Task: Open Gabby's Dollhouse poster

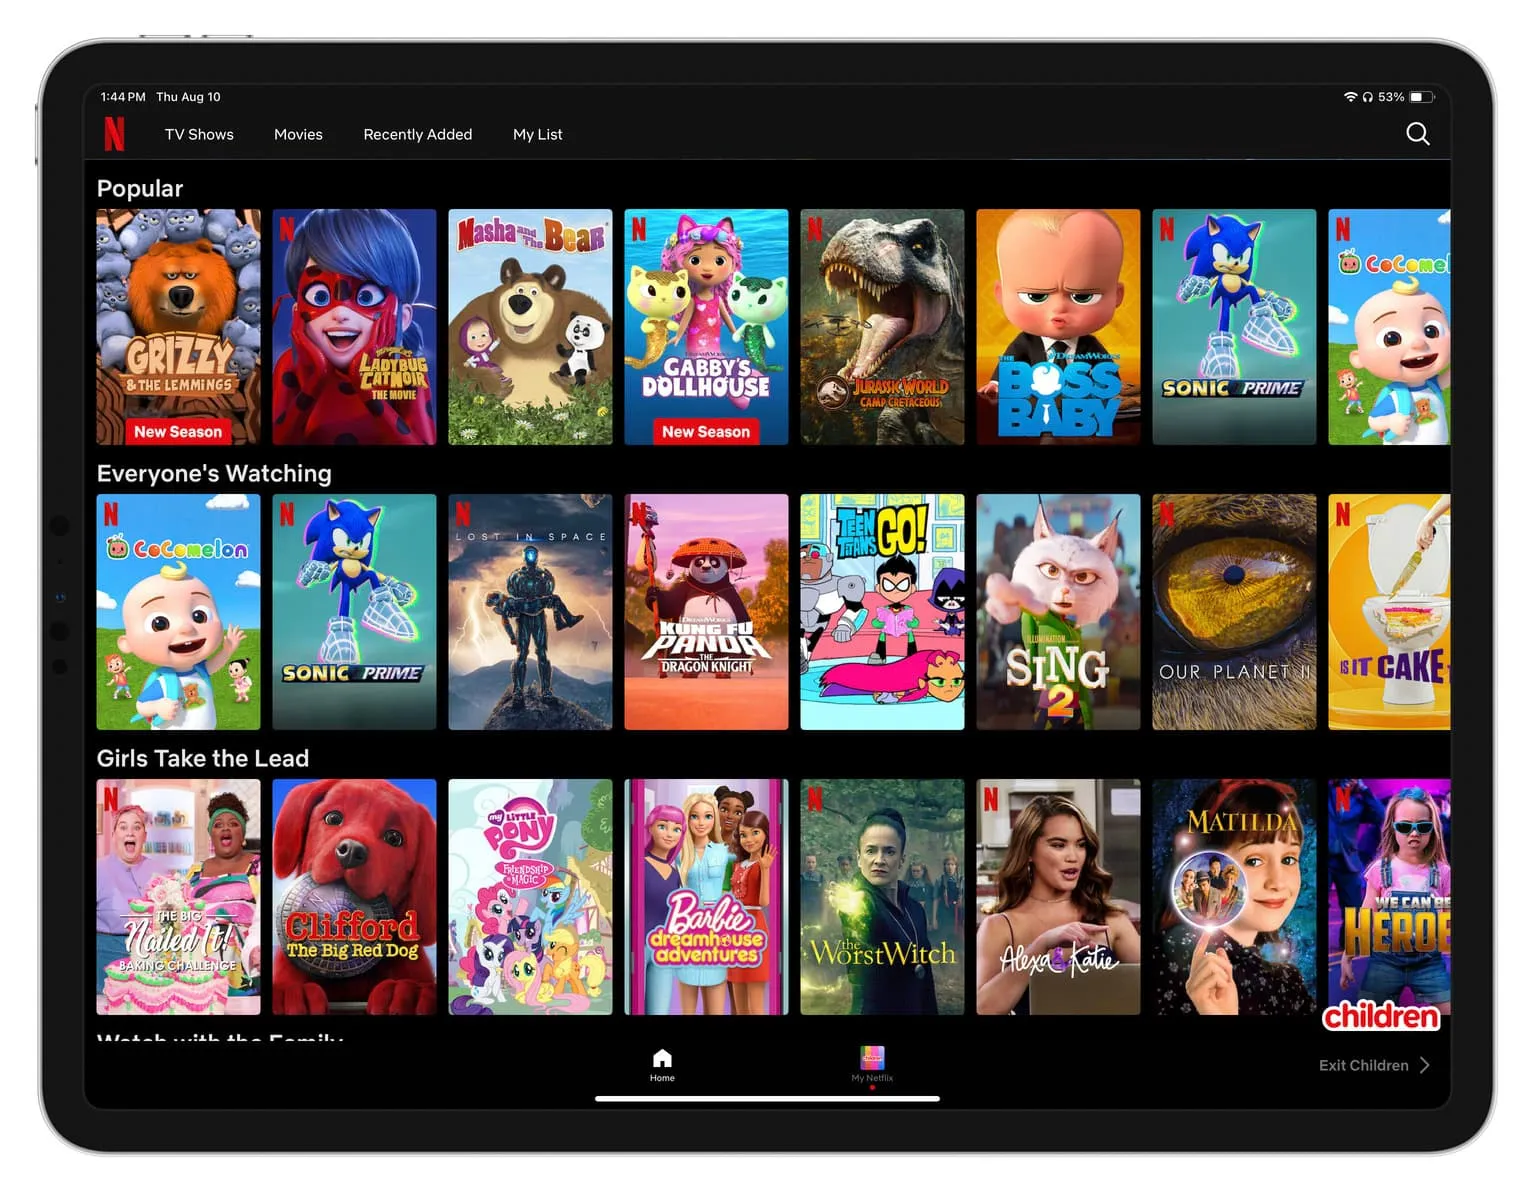Action: tap(706, 327)
